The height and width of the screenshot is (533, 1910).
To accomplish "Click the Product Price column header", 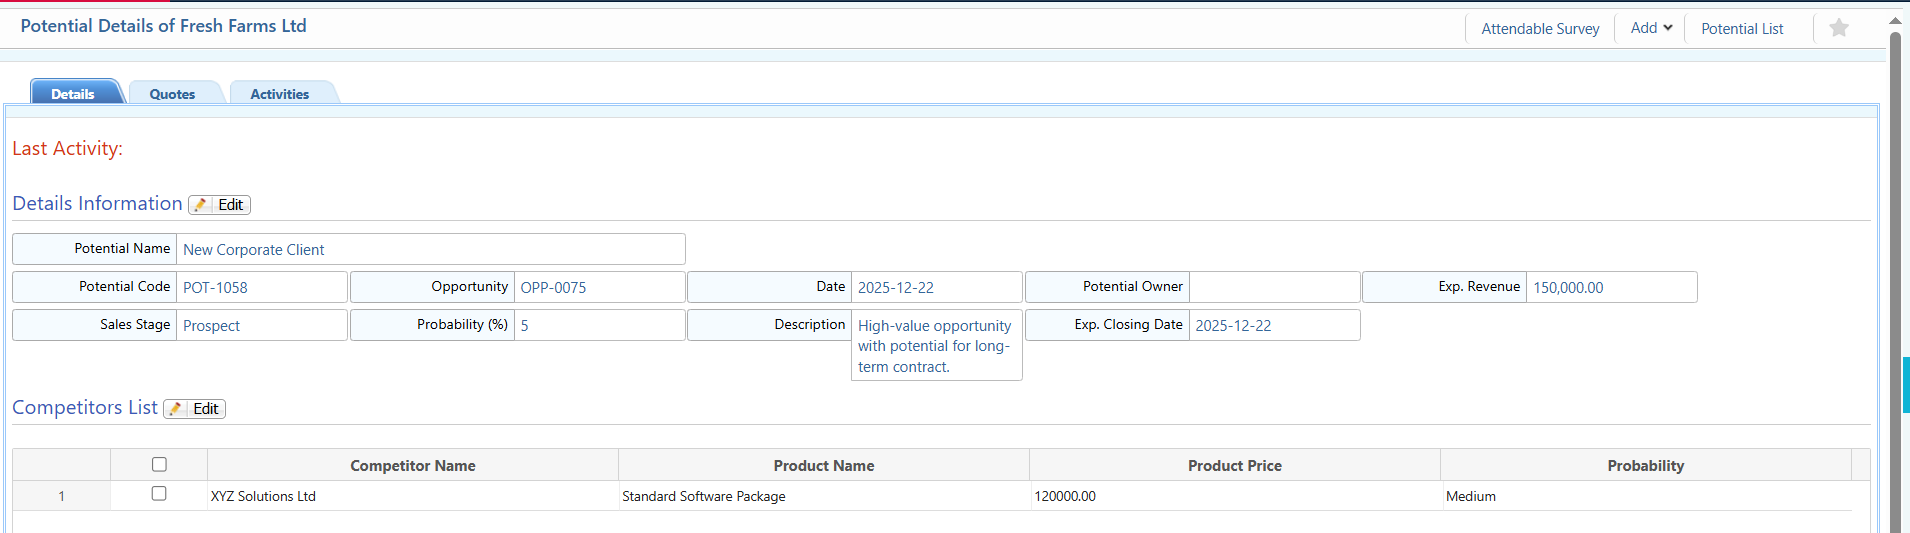I will tap(1234, 466).
